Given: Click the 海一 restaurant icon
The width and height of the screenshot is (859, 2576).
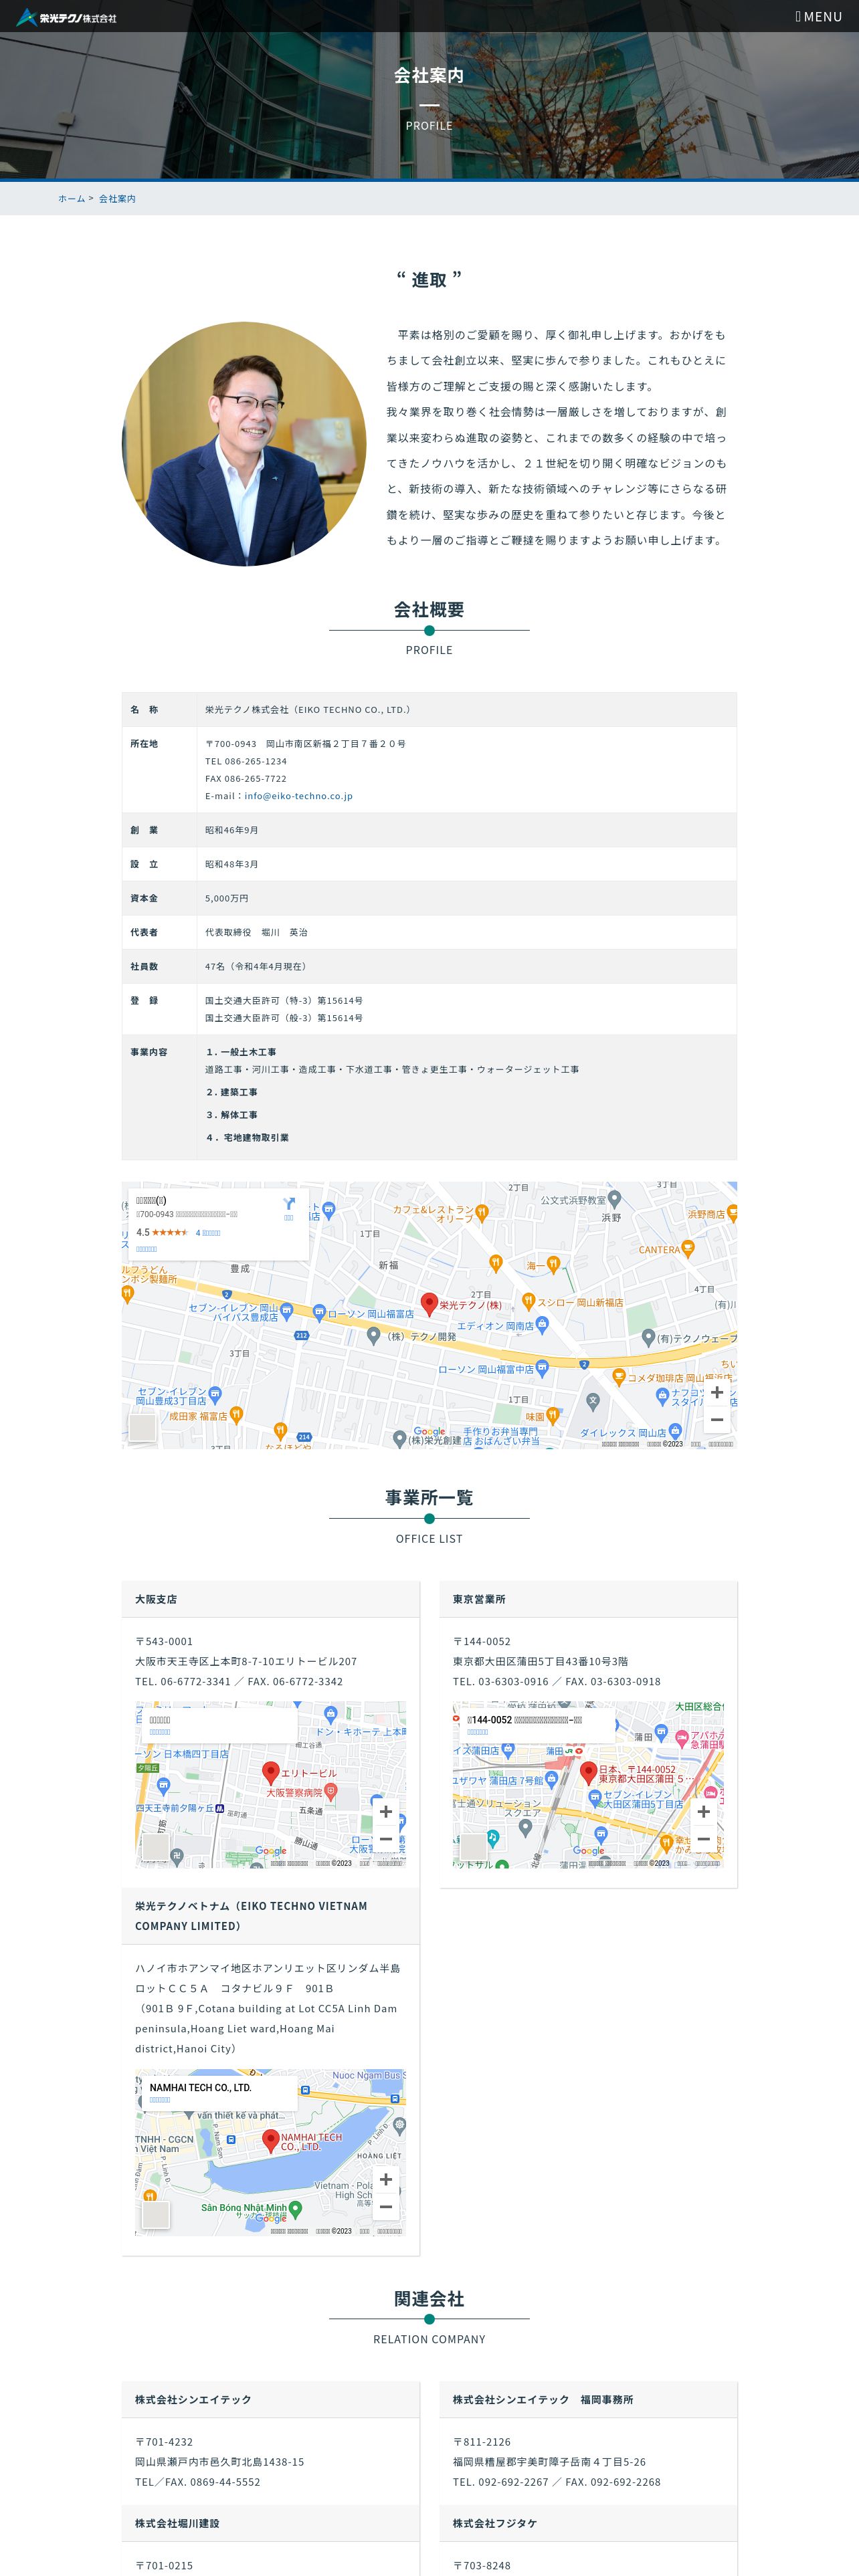Looking at the screenshot, I should pos(553,1265).
